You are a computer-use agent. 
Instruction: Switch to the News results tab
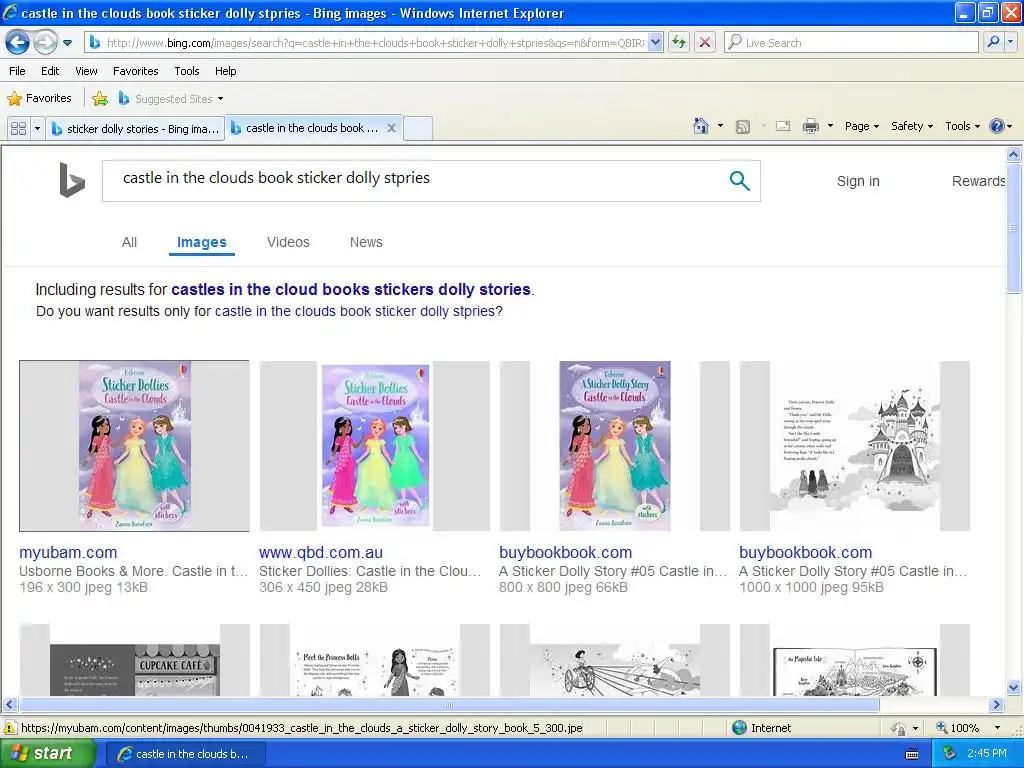[366, 242]
